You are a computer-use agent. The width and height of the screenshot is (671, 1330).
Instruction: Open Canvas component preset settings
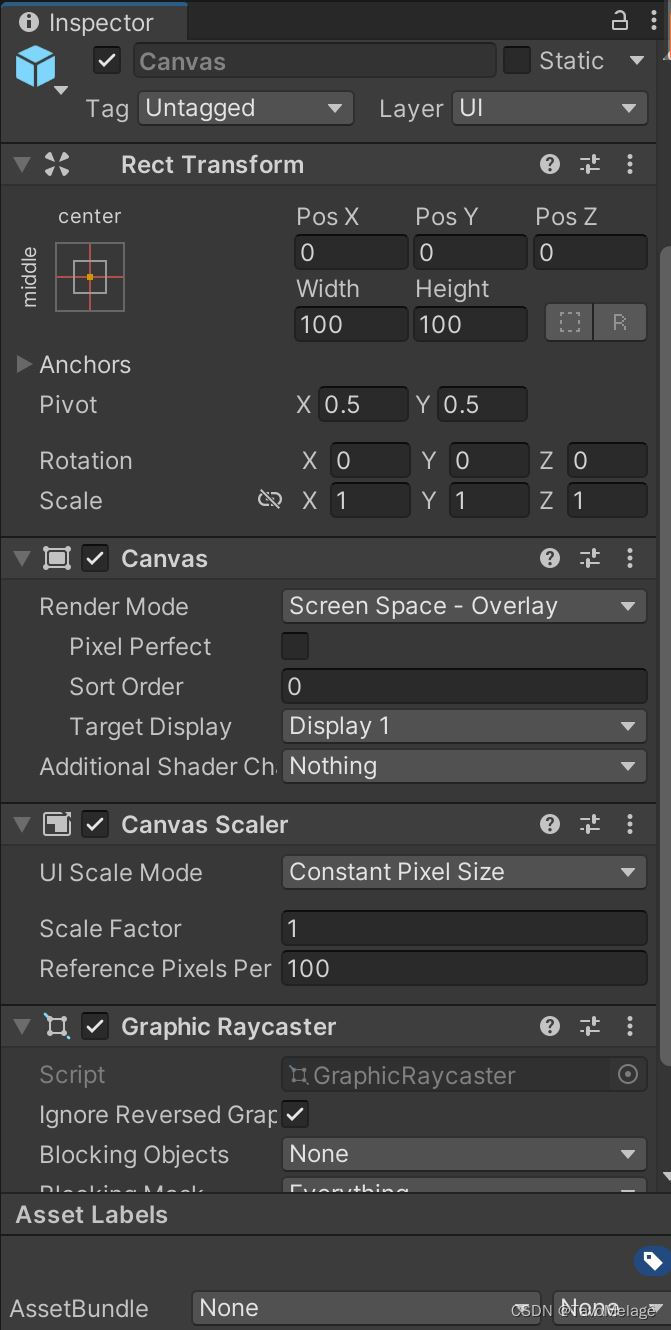pyautogui.click(x=590, y=558)
